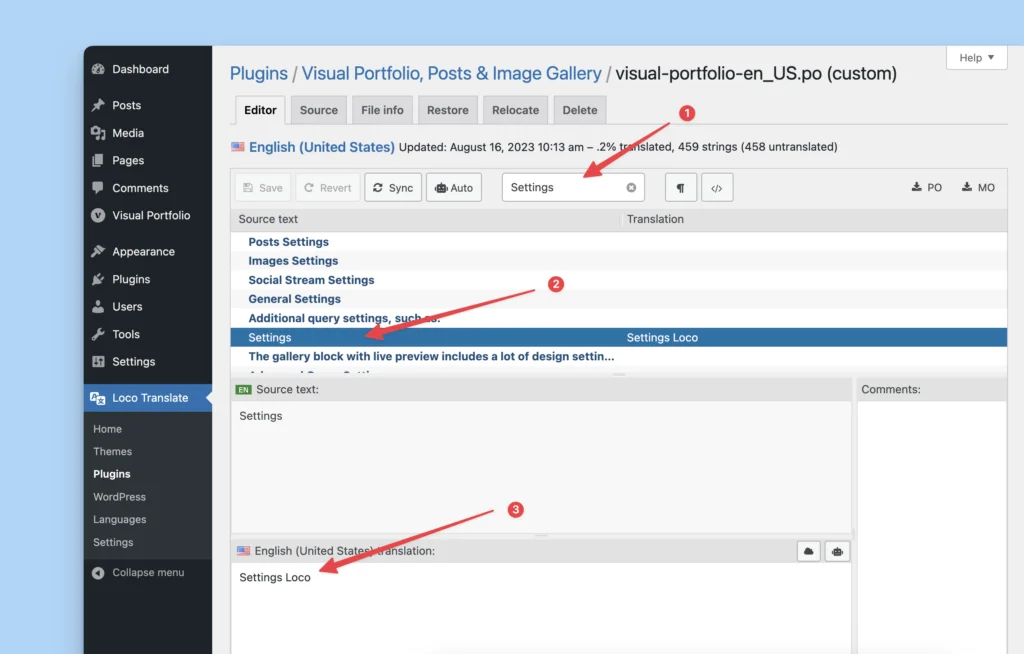This screenshot has height=654, width=1024.
Task: Open the File info tab
Action: (x=382, y=110)
